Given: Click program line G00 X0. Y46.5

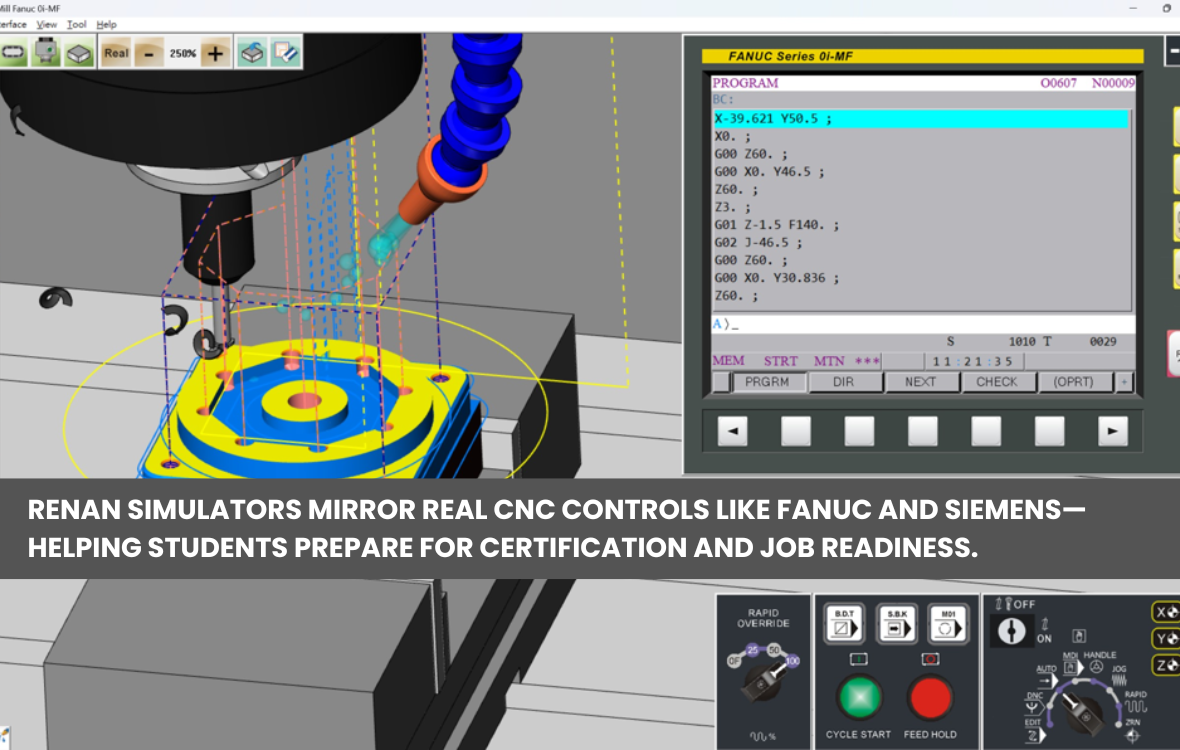Looking at the screenshot, I should click(769, 172).
